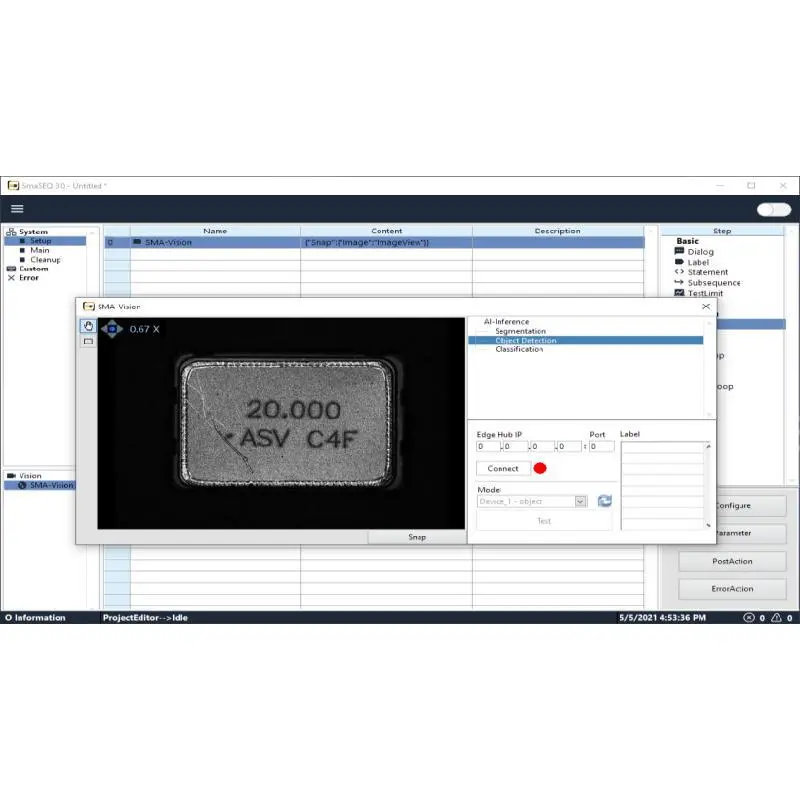Click the Content cell with Snap ImageView

click(x=386, y=242)
